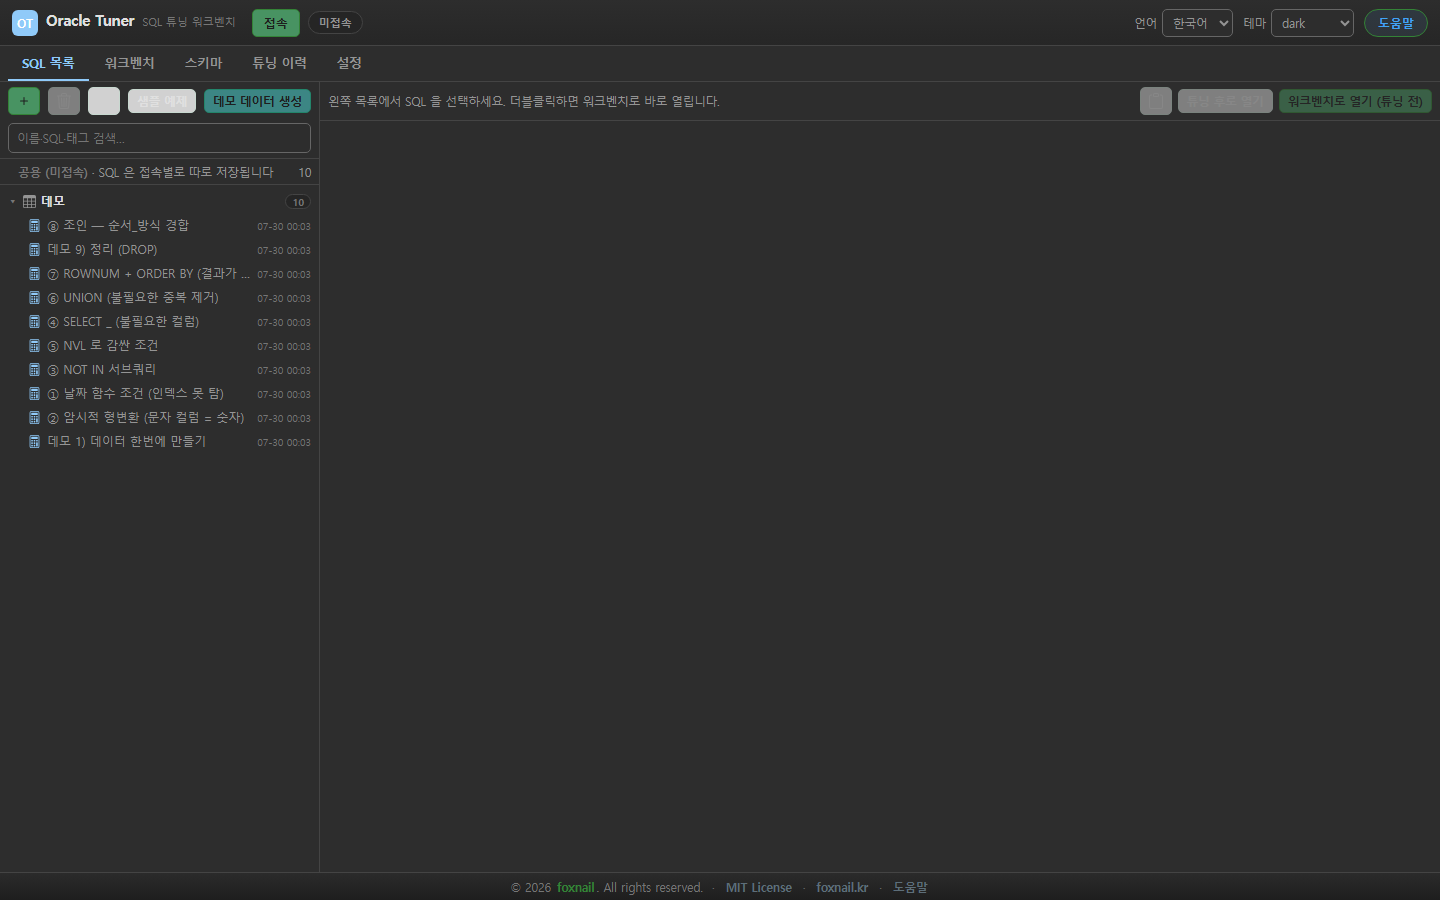Add a new SQL with the plus button
The image size is (1440, 900).
(x=24, y=101)
